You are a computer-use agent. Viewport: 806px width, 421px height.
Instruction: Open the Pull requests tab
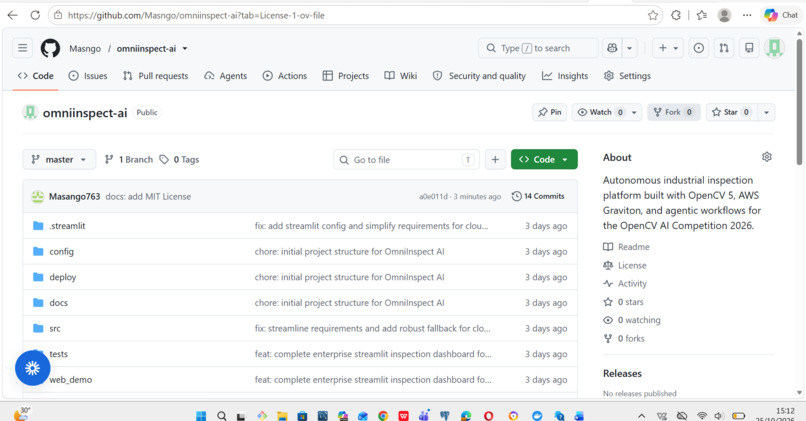click(156, 76)
